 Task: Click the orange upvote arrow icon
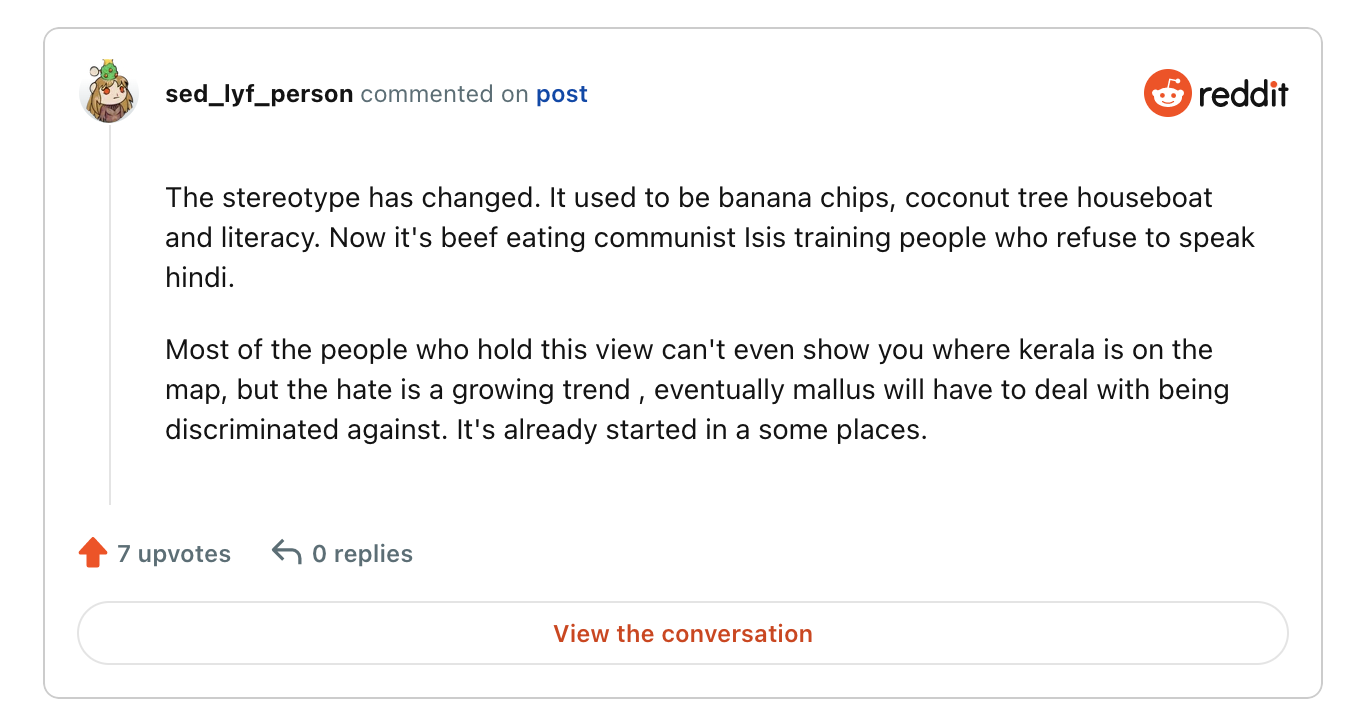point(93,553)
